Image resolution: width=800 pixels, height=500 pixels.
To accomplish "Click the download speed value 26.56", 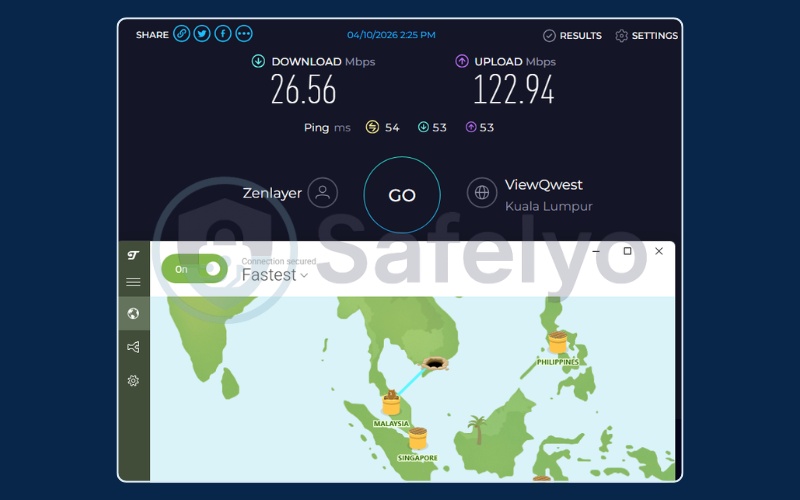I will 304,90.
